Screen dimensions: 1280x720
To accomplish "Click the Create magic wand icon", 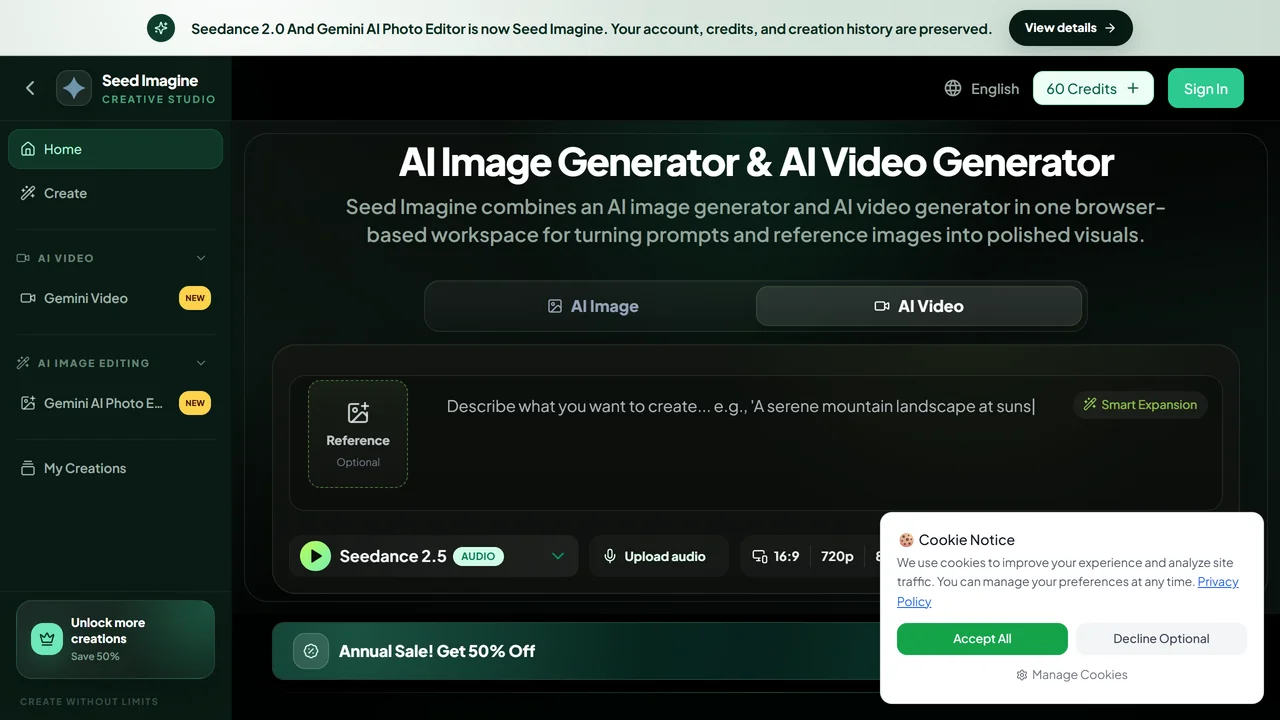I will [x=28, y=193].
